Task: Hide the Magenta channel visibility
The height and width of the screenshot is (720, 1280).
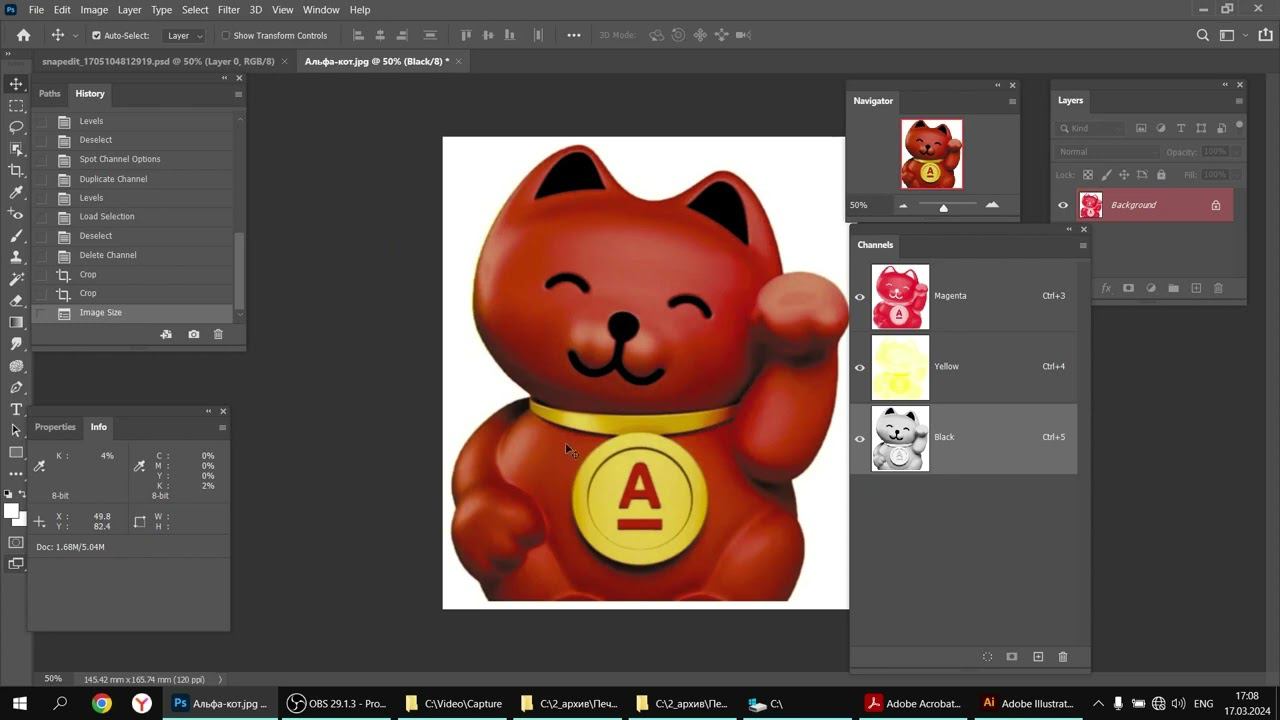Action: [x=859, y=297]
